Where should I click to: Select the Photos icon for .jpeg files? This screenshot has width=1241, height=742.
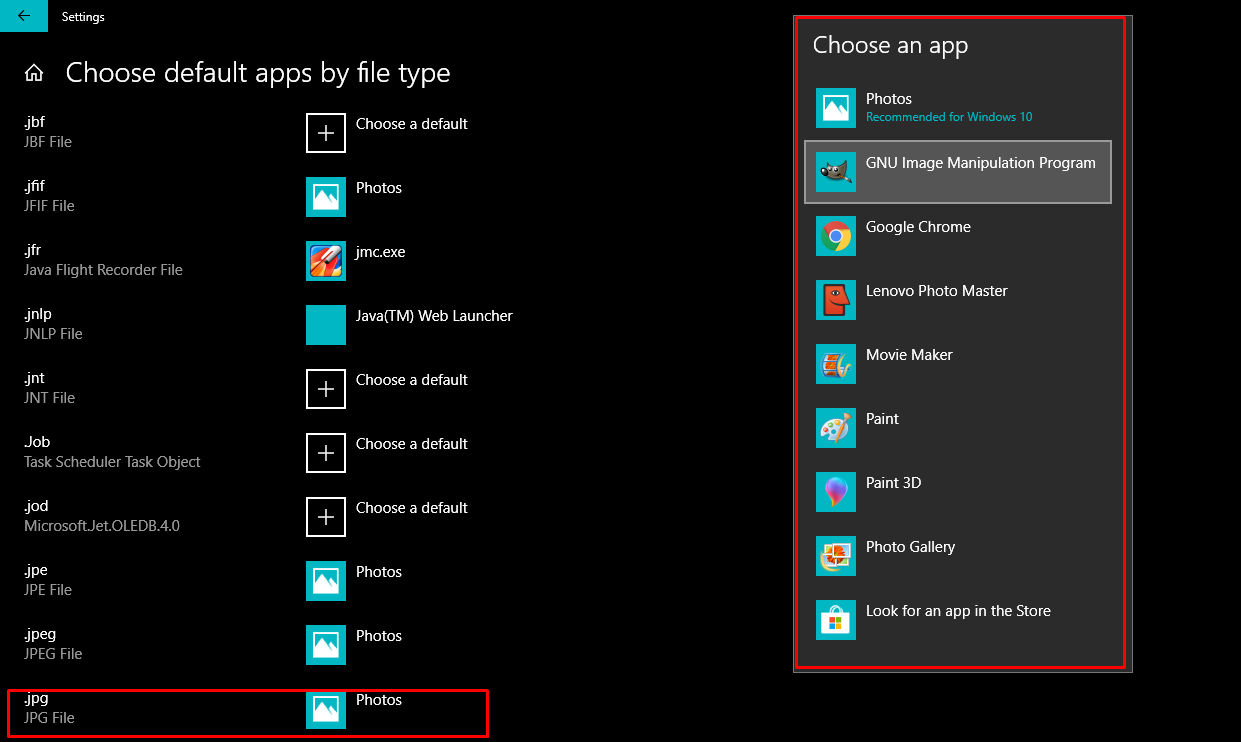325,645
